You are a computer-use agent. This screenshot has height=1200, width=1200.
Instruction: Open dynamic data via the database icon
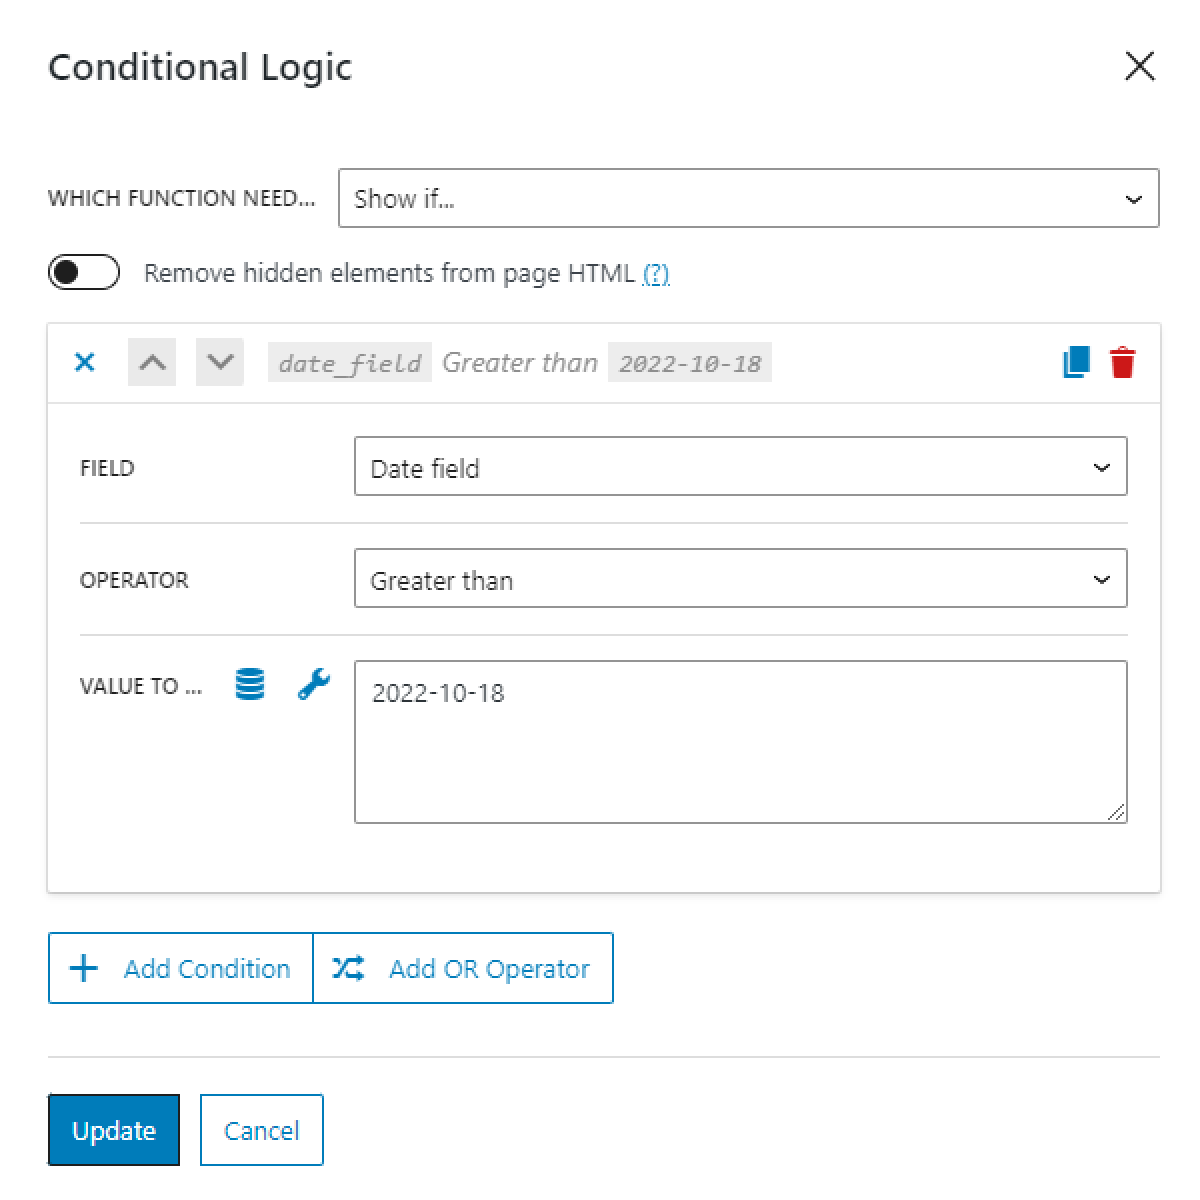(x=248, y=686)
